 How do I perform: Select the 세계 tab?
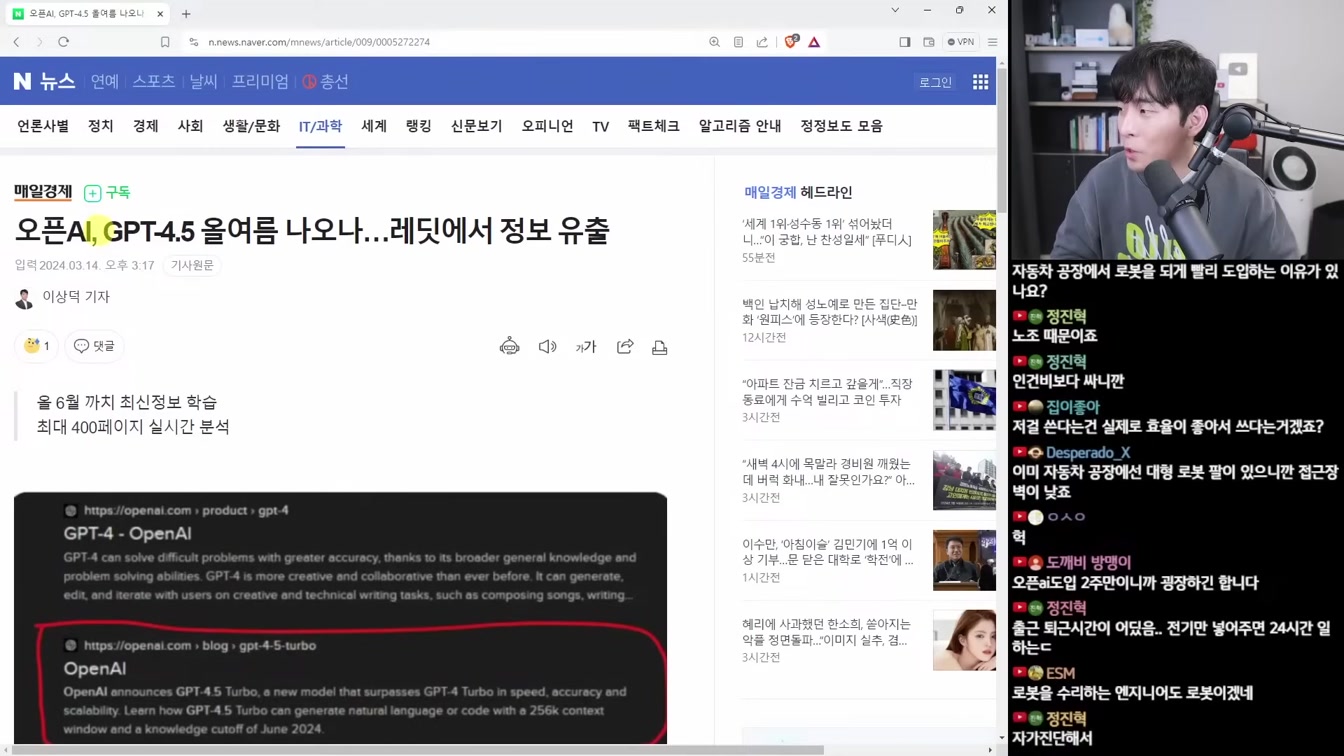374,126
